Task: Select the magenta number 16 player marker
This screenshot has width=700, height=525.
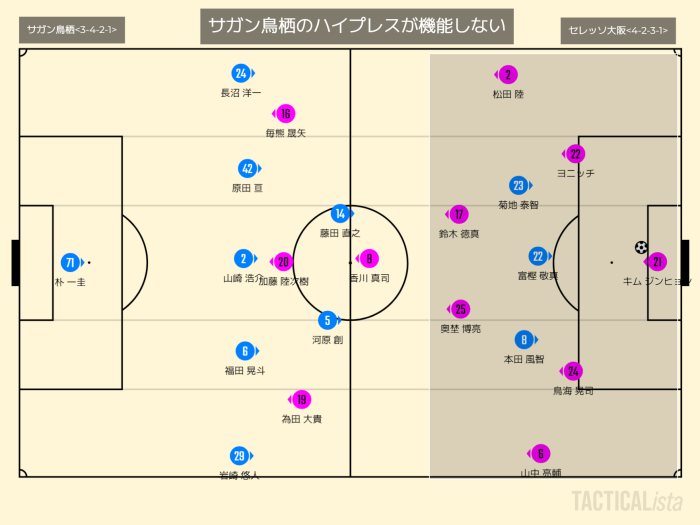Action: click(x=286, y=114)
